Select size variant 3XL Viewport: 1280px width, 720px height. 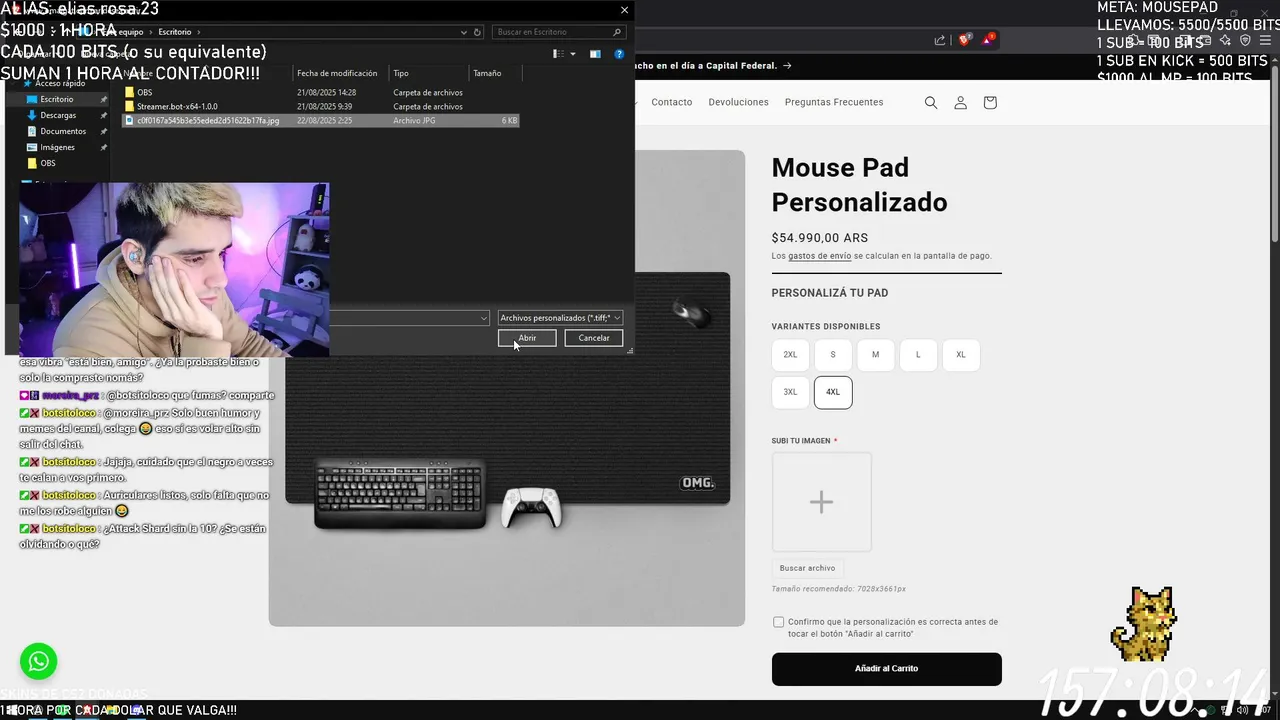coord(790,392)
